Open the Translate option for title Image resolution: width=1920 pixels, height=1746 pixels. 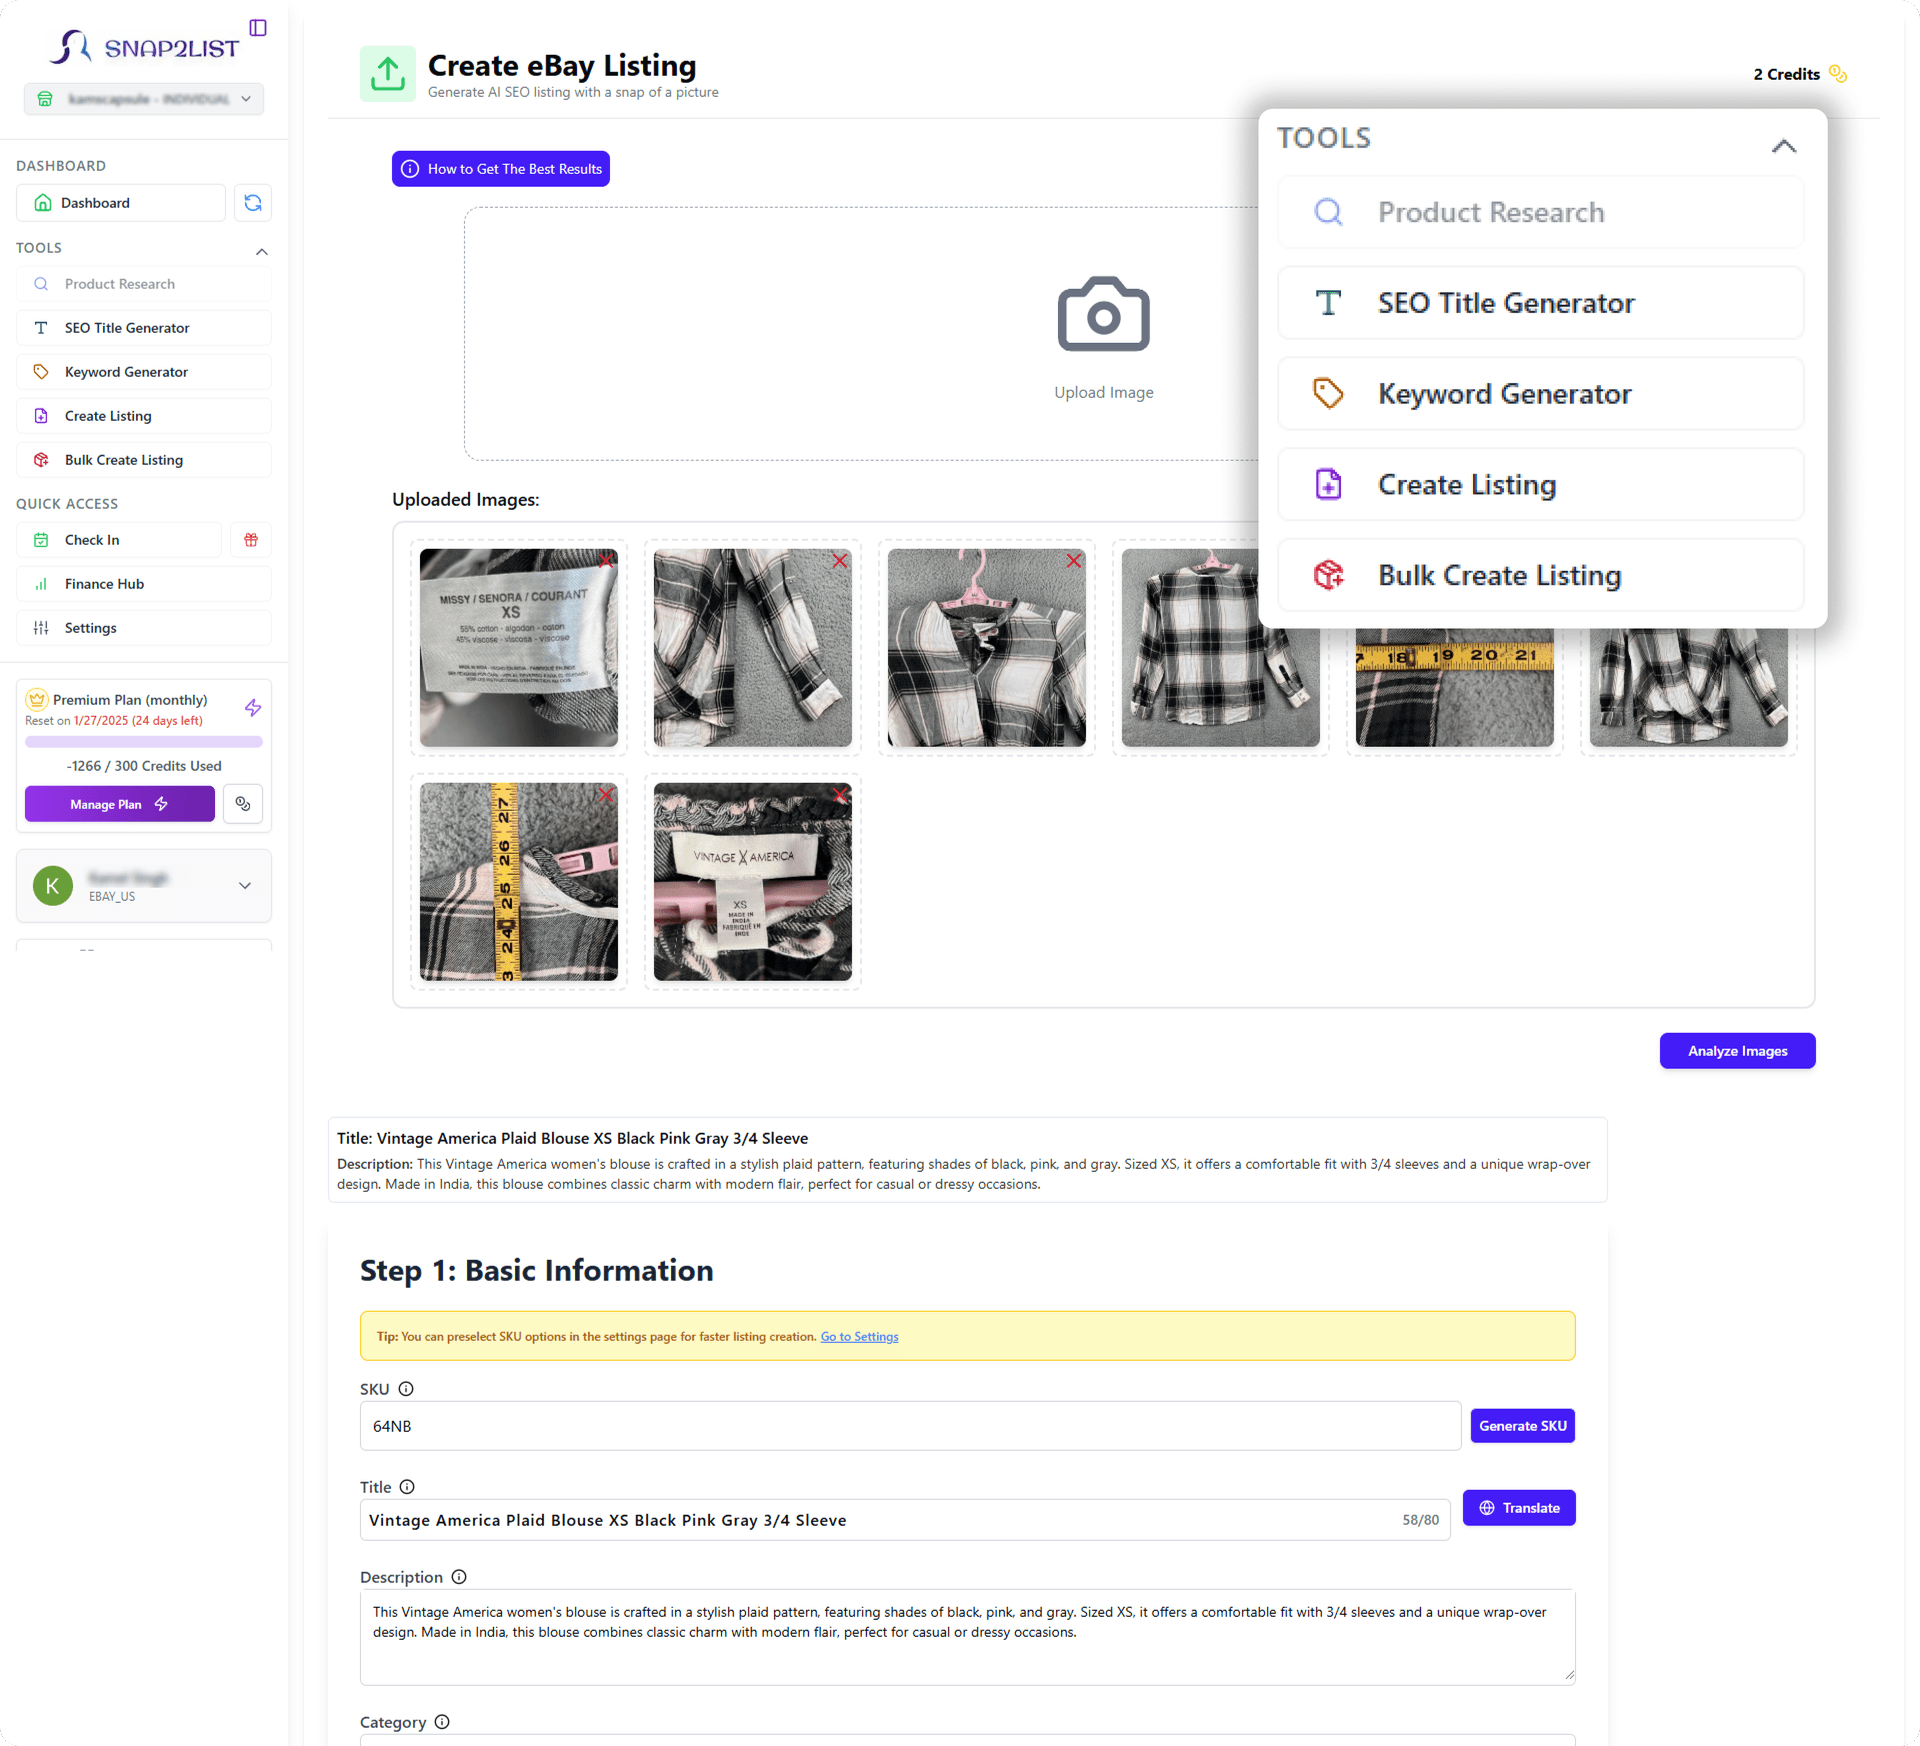[x=1517, y=1509]
